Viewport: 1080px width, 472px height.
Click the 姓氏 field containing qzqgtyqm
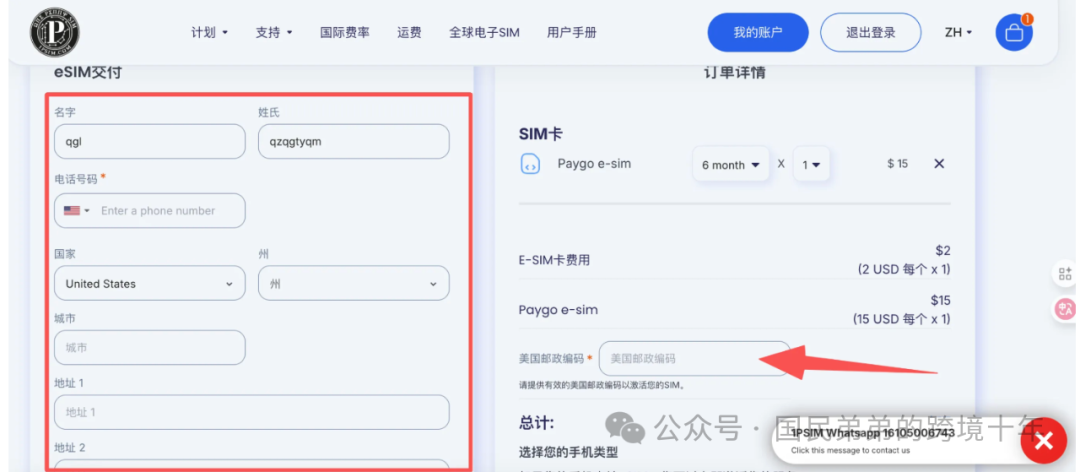(x=353, y=141)
